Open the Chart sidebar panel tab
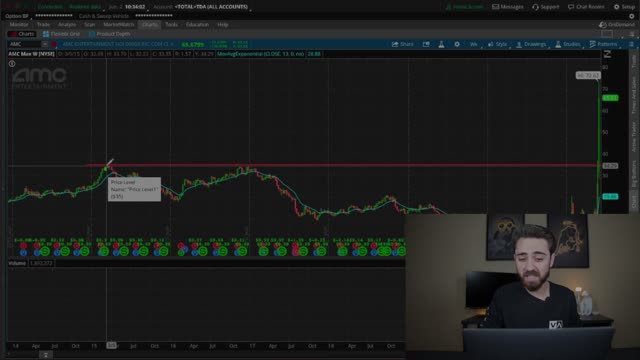The image size is (640, 360). (633, 201)
